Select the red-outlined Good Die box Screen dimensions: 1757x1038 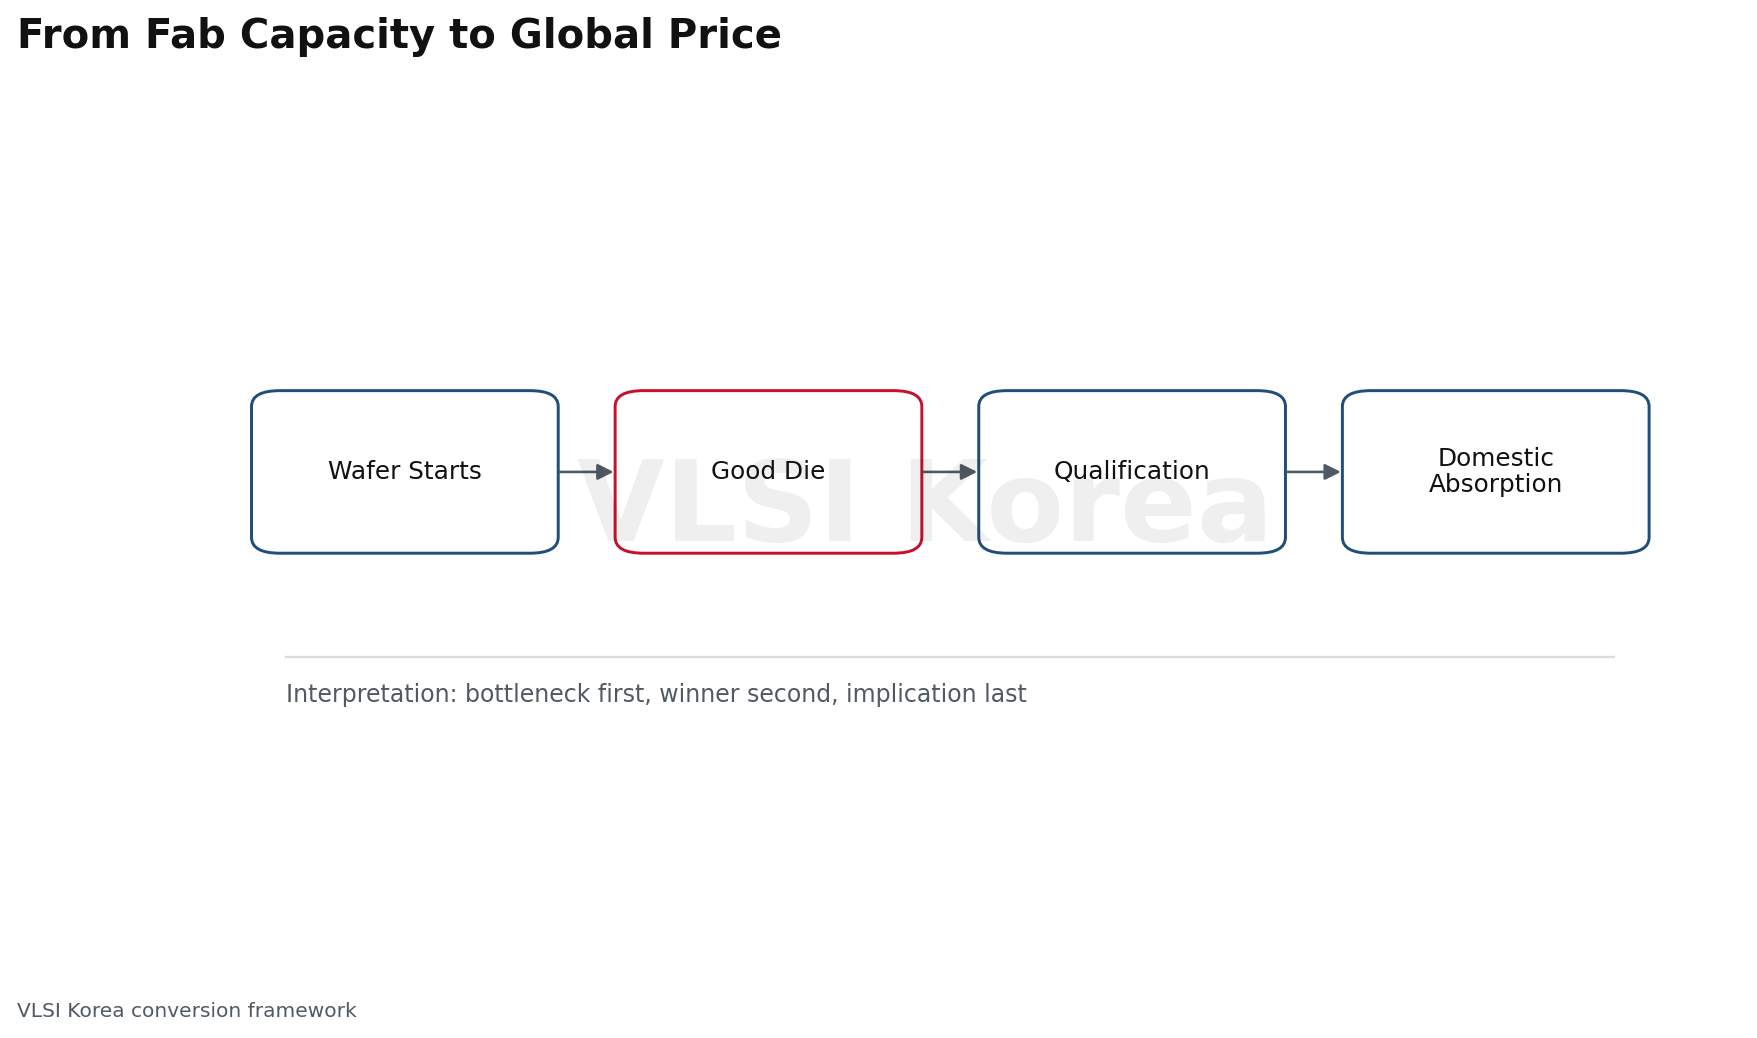tap(768, 472)
